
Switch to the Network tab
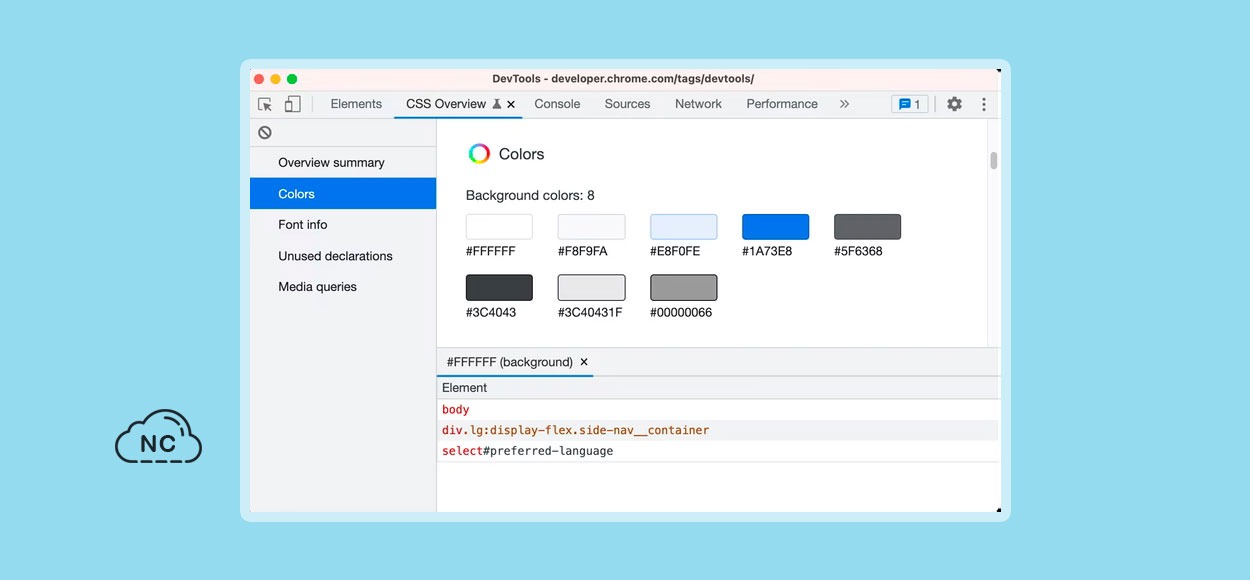coord(698,104)
